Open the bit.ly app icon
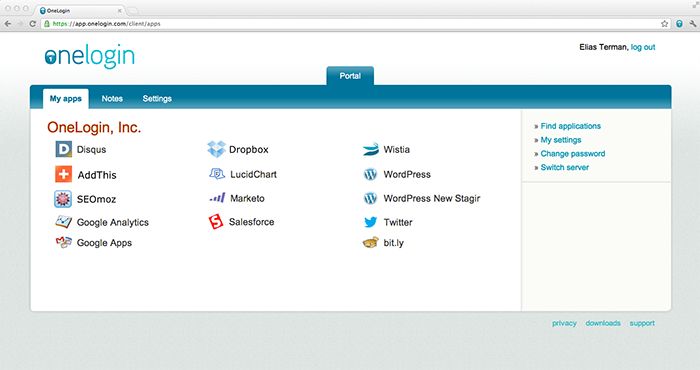The height and width of the screenshot is (370, 700). coord(371,243)
